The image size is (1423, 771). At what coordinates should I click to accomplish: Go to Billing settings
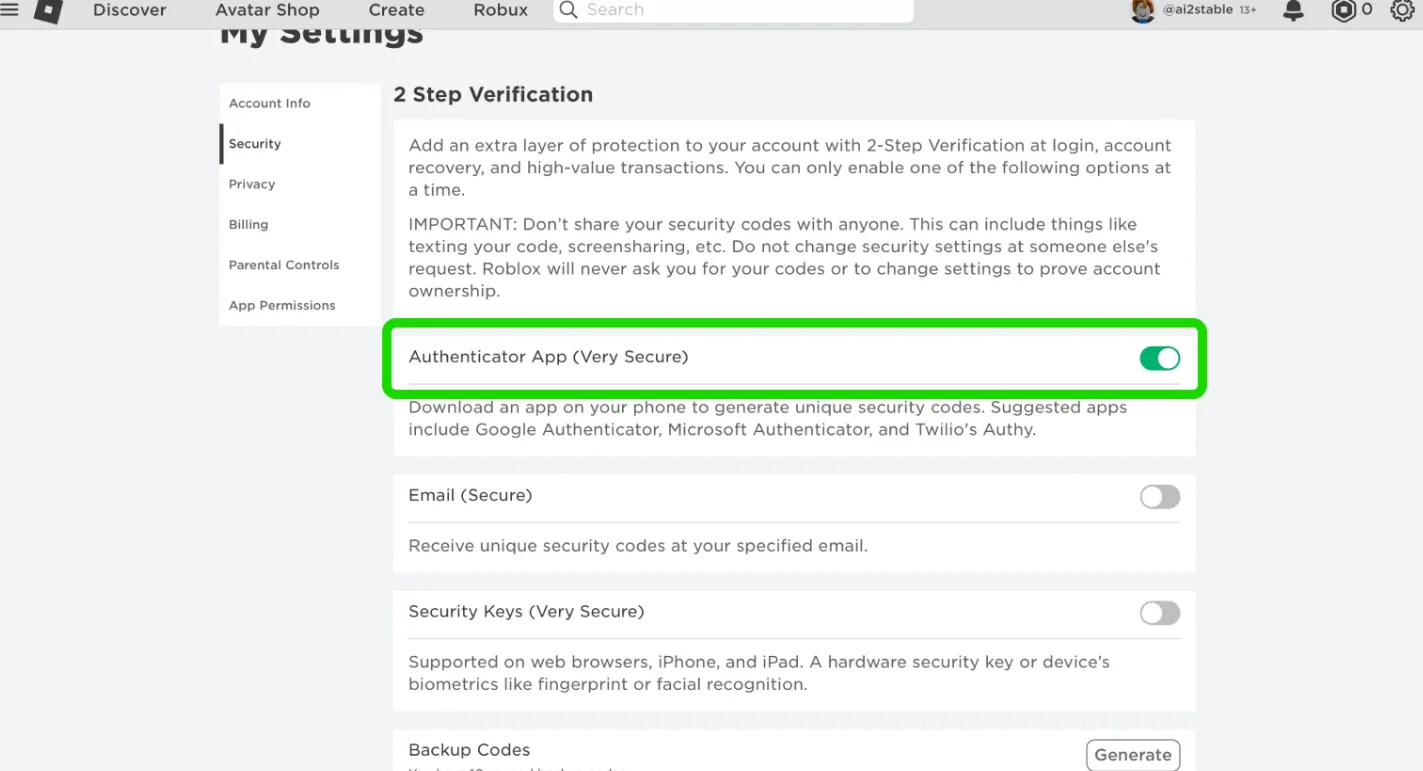tap(247, 224)
